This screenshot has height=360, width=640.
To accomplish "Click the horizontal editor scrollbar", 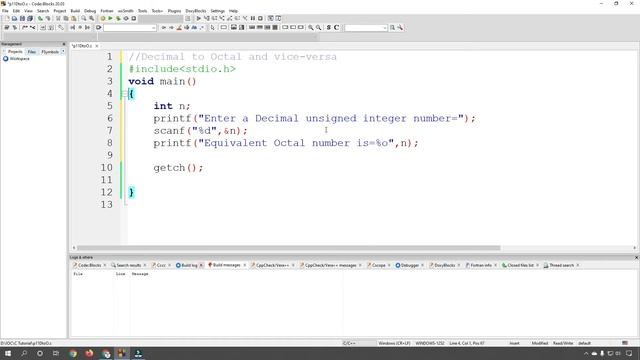I will click(x=289, y=248).
